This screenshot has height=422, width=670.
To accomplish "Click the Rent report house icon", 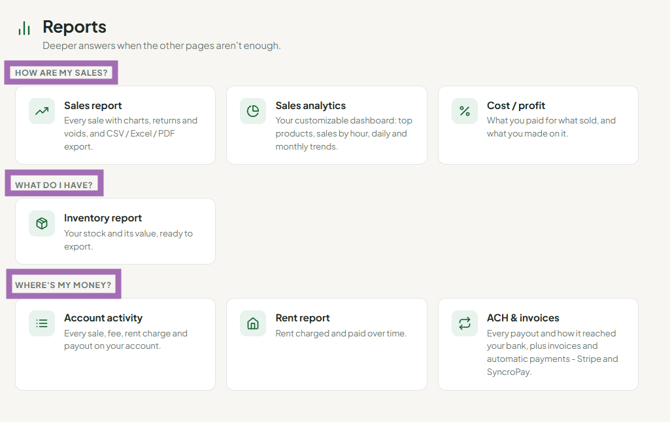I will (253, 323).
